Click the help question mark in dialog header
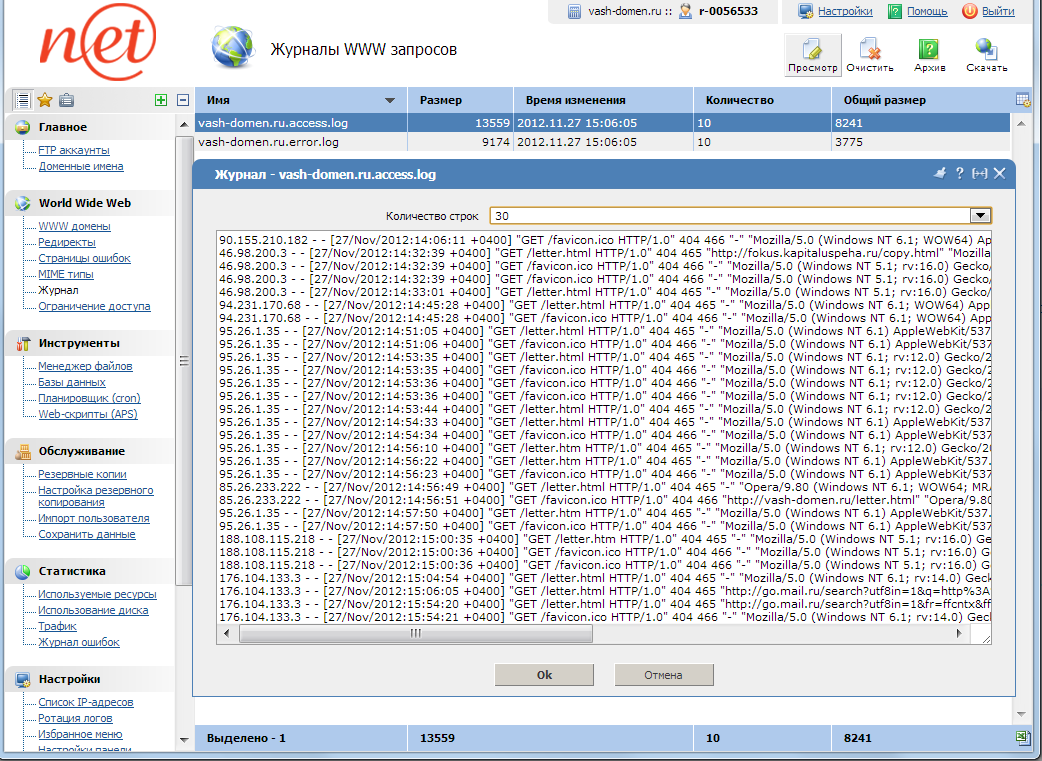The image size is (1042, 761). click(x=959, y=173)
